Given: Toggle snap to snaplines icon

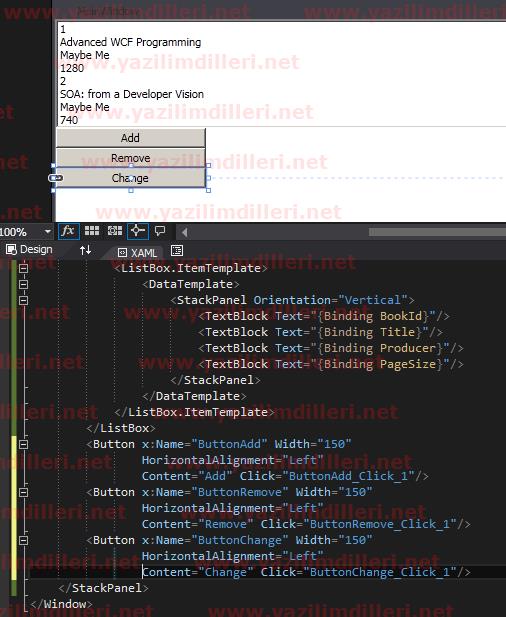Looking at the screenshot, I should [138, 231].
